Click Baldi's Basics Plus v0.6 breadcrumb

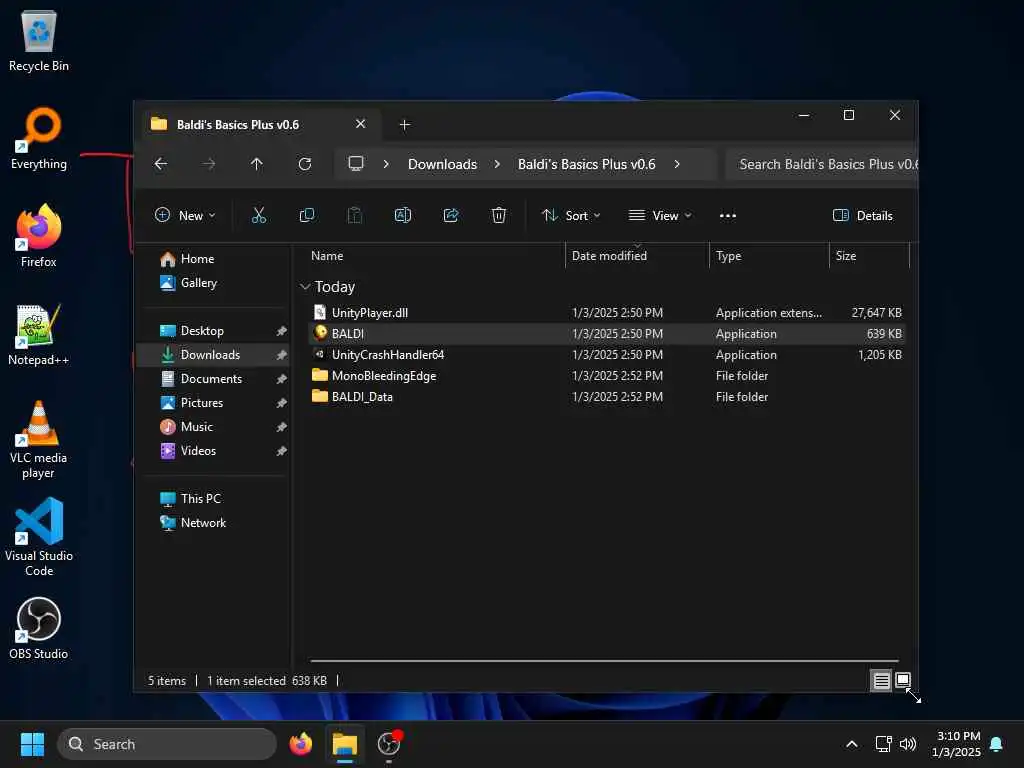click(586, 164)
